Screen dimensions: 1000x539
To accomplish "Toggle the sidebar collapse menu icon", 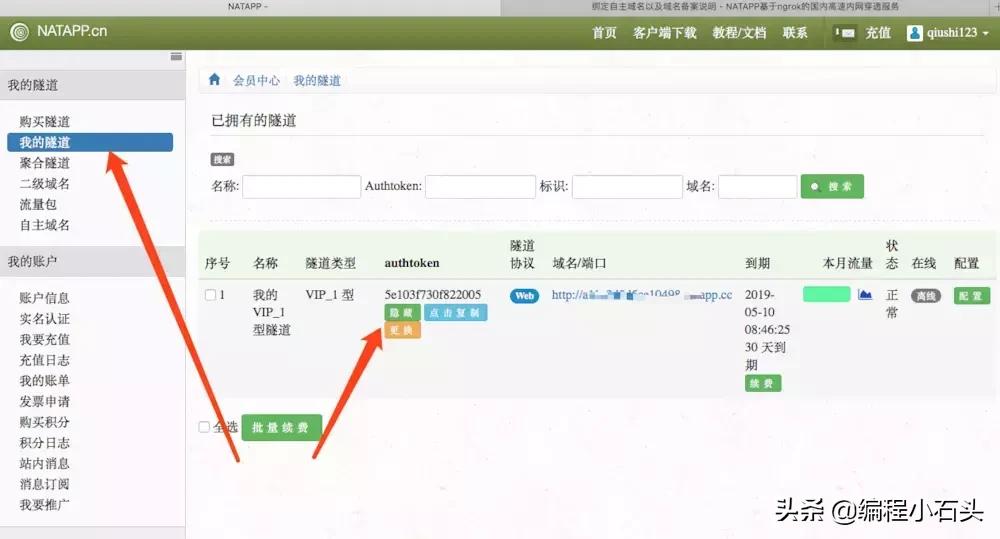I will (176, 57).
